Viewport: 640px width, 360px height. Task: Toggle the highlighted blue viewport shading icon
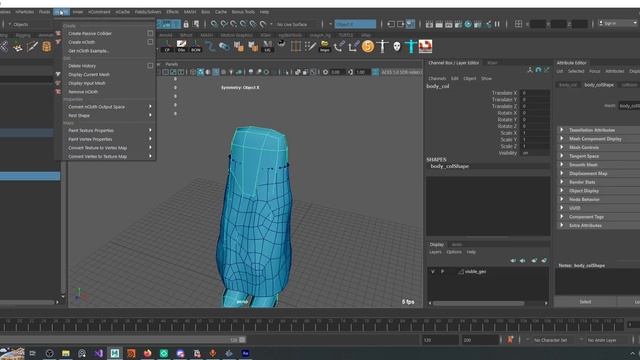(200, 72)
